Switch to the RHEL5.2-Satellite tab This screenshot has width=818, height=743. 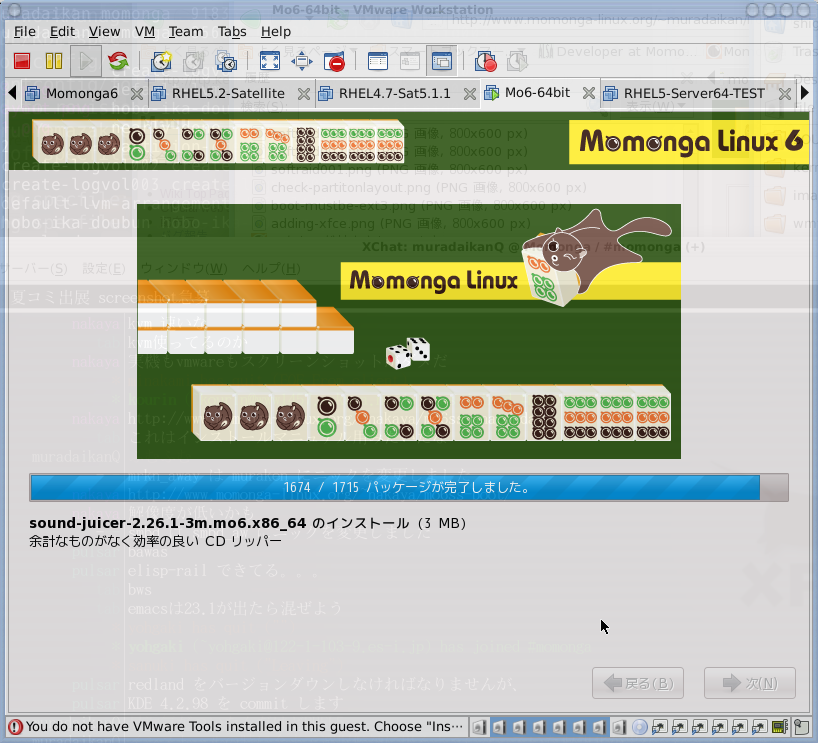(228, 93)
